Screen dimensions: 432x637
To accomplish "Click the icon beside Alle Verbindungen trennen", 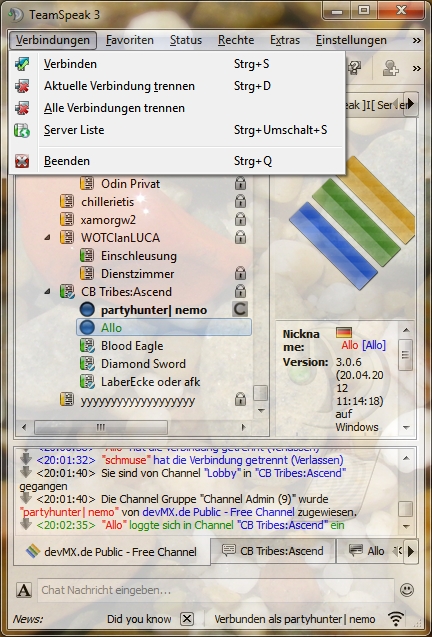I will [x=22, y=108].
